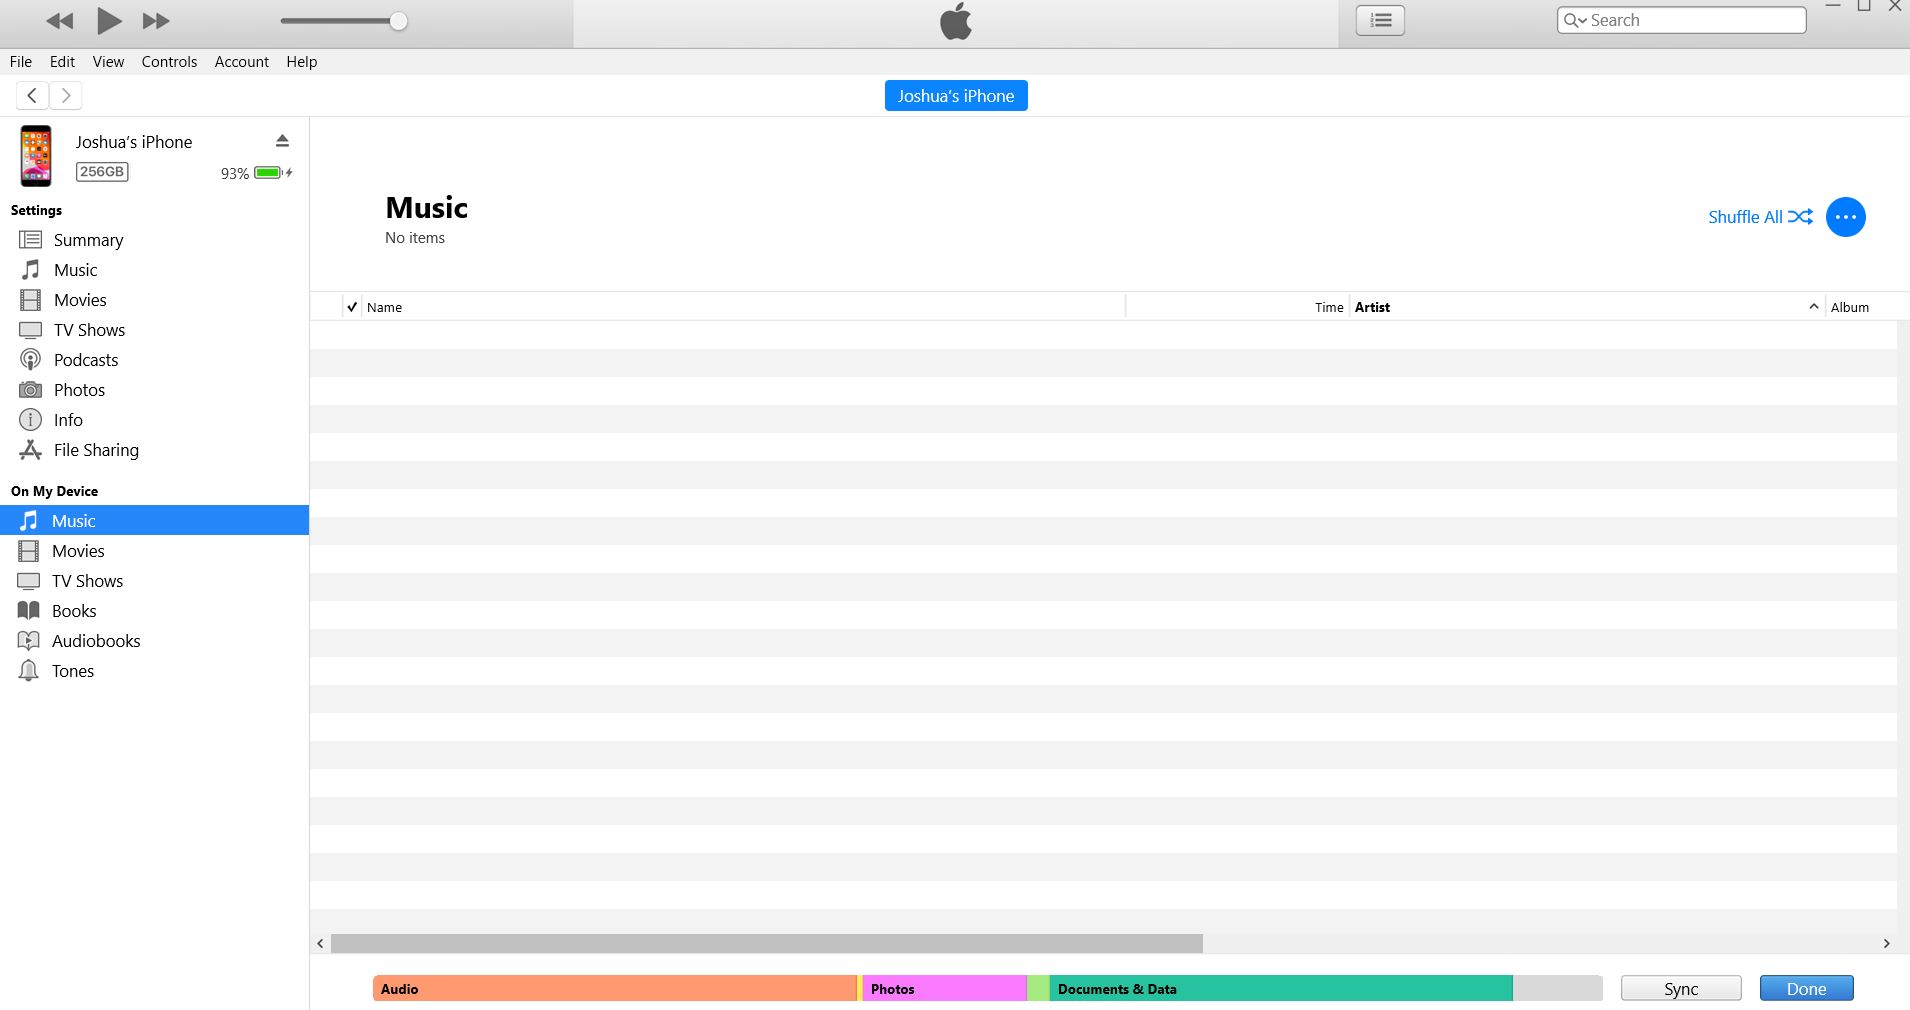Viewport: 1910px width, 1010px height.
Task: Select the Audiobooks sidebar label
Action: [x=96, y=641]
